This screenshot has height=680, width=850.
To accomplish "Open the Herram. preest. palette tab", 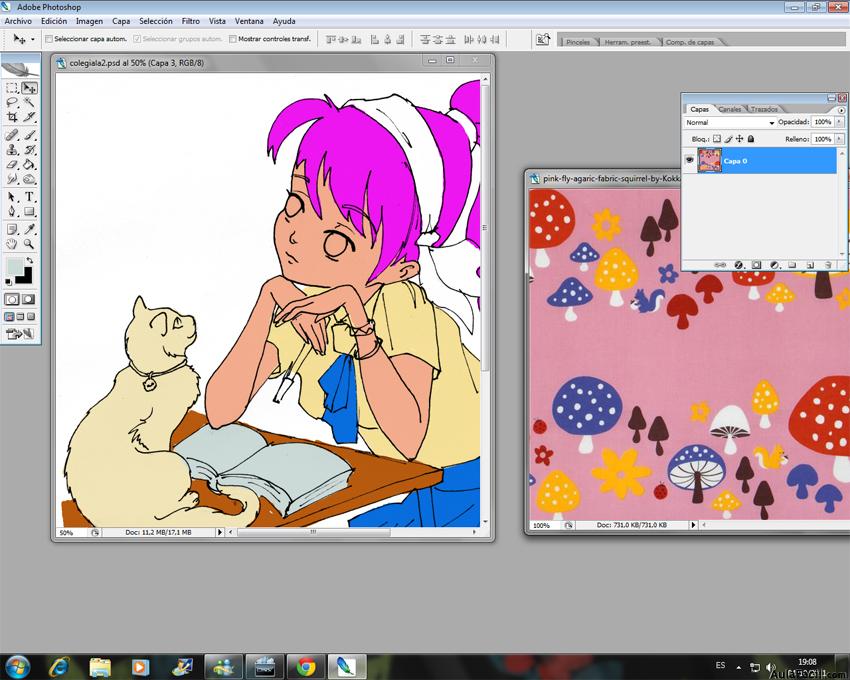I will point(627,42).
